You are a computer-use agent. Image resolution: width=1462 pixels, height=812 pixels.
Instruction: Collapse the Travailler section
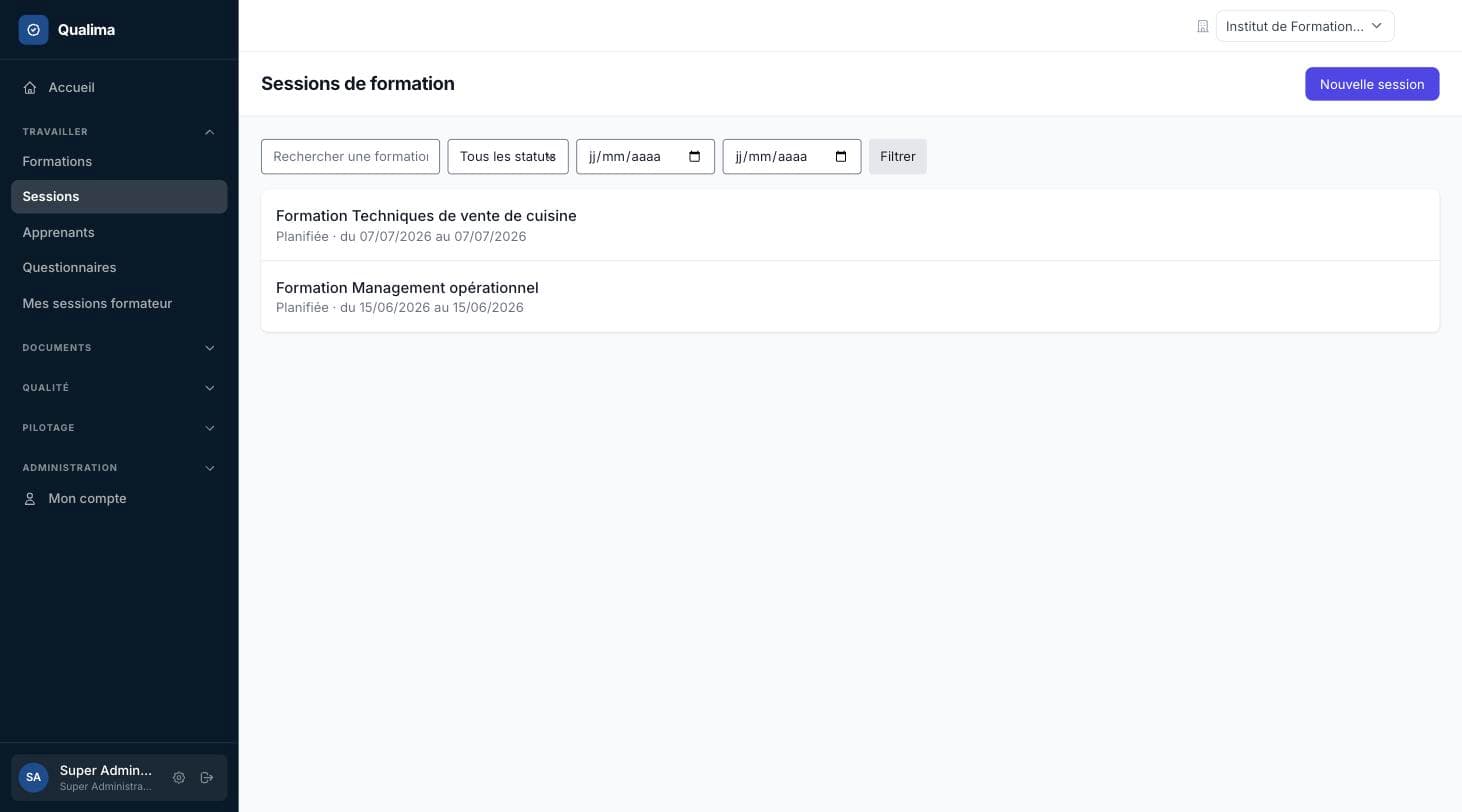(119, 132)
